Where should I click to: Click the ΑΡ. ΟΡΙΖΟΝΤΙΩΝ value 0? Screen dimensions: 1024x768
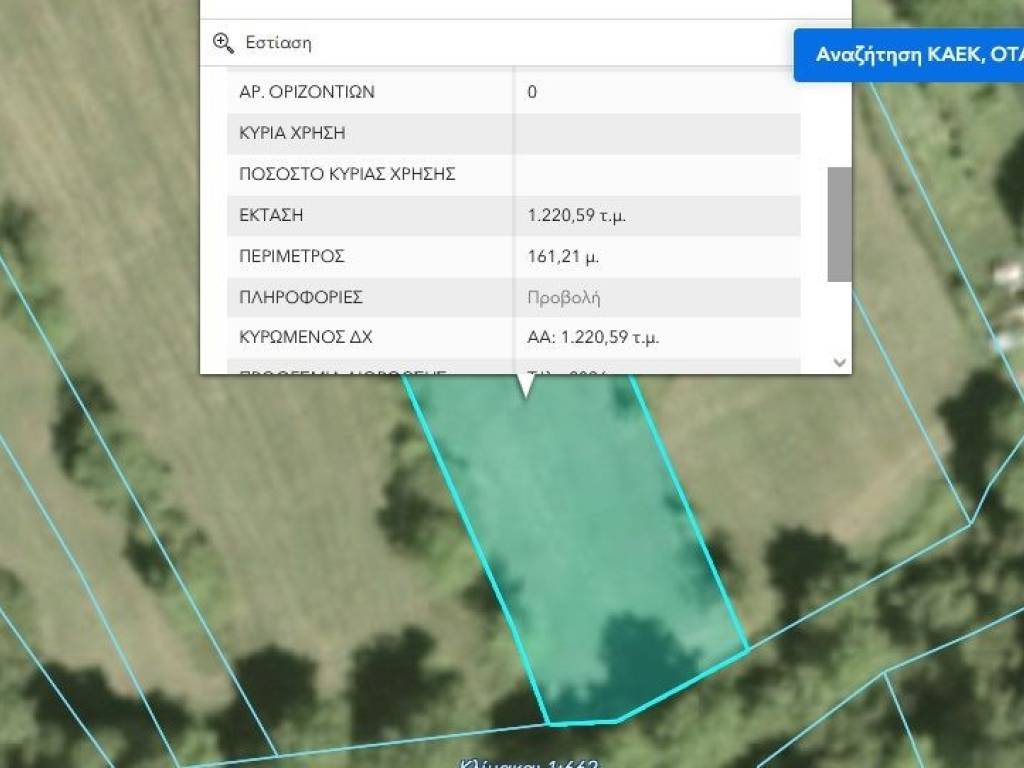[532, 92]
